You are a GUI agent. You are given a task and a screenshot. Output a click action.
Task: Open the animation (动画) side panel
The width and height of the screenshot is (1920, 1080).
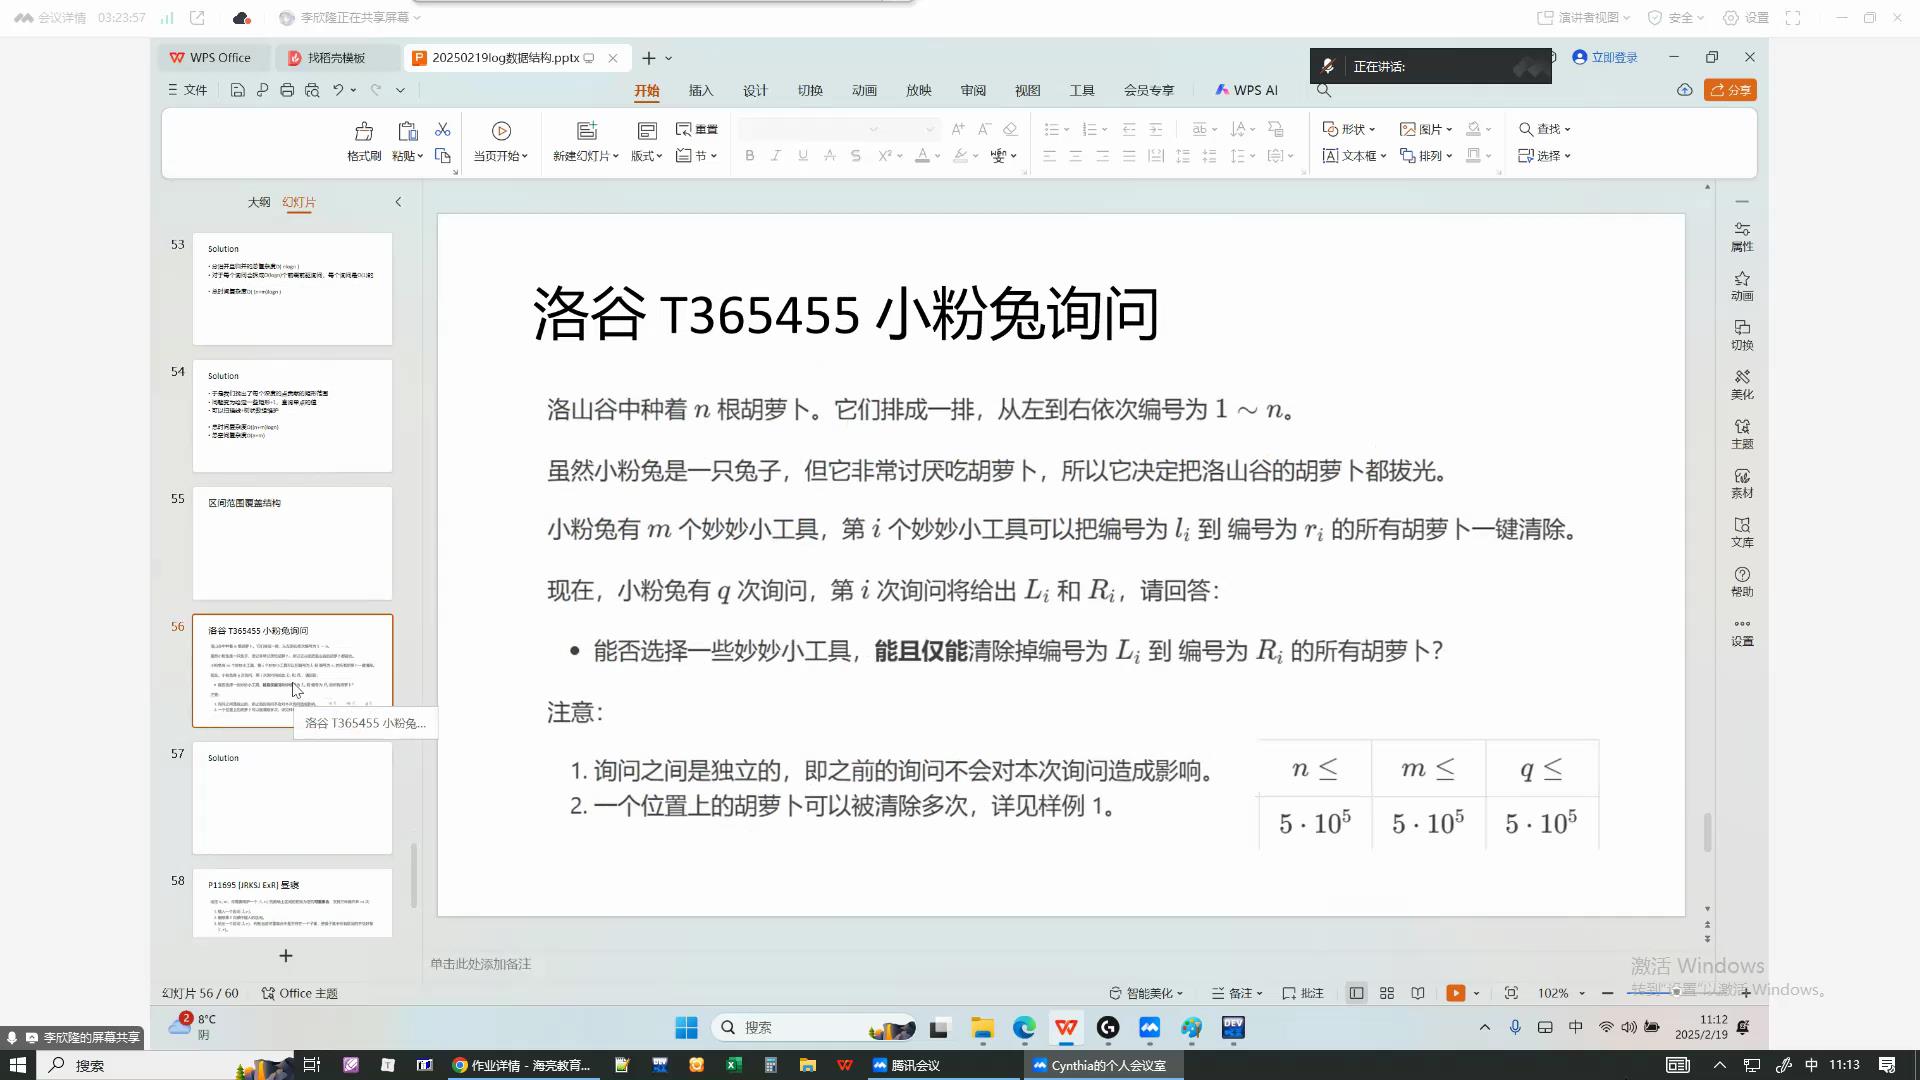[1741, 285]
